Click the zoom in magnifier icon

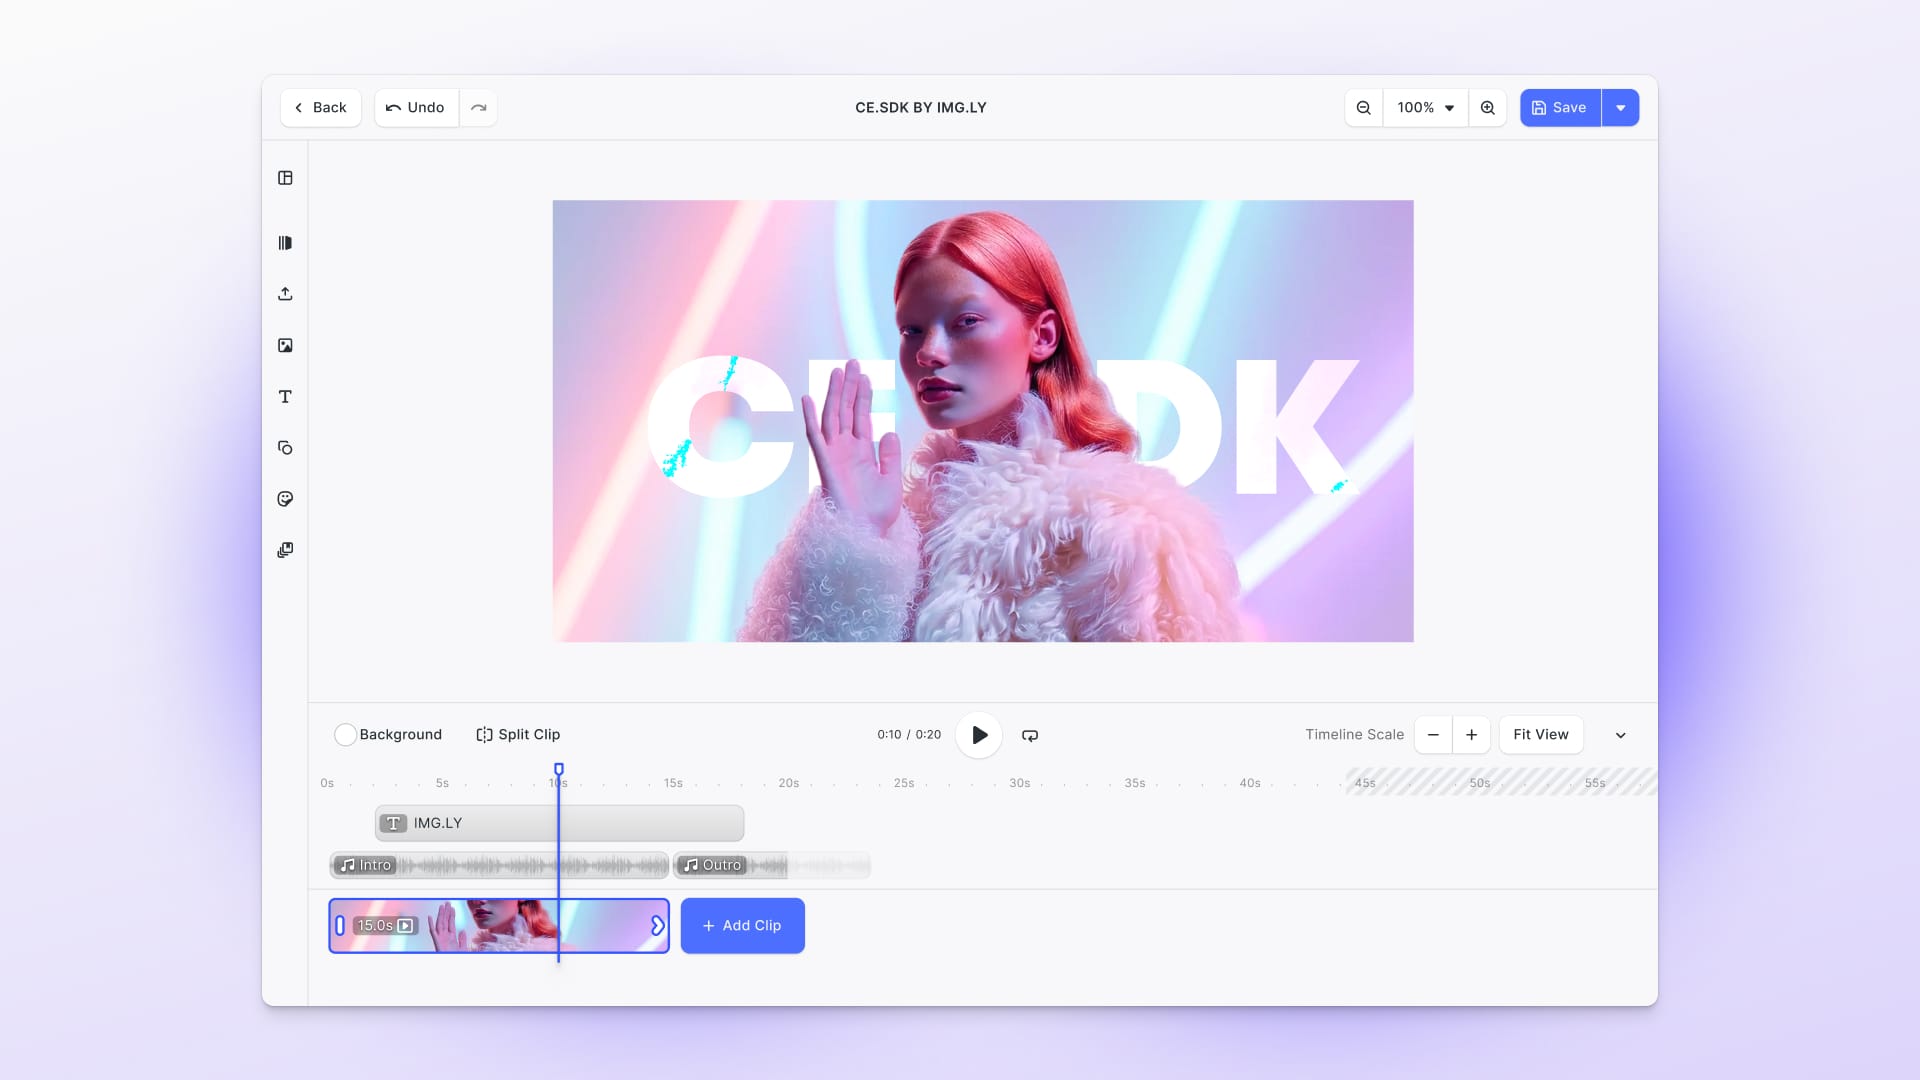coord(1487,108)
